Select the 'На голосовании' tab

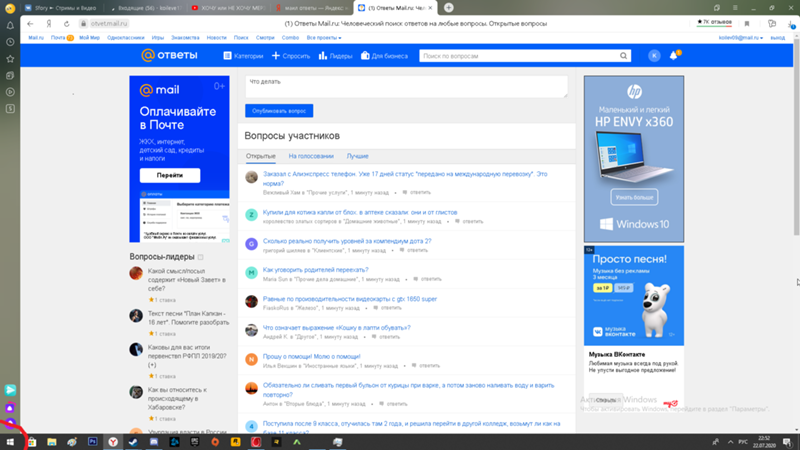pos(311,156)
